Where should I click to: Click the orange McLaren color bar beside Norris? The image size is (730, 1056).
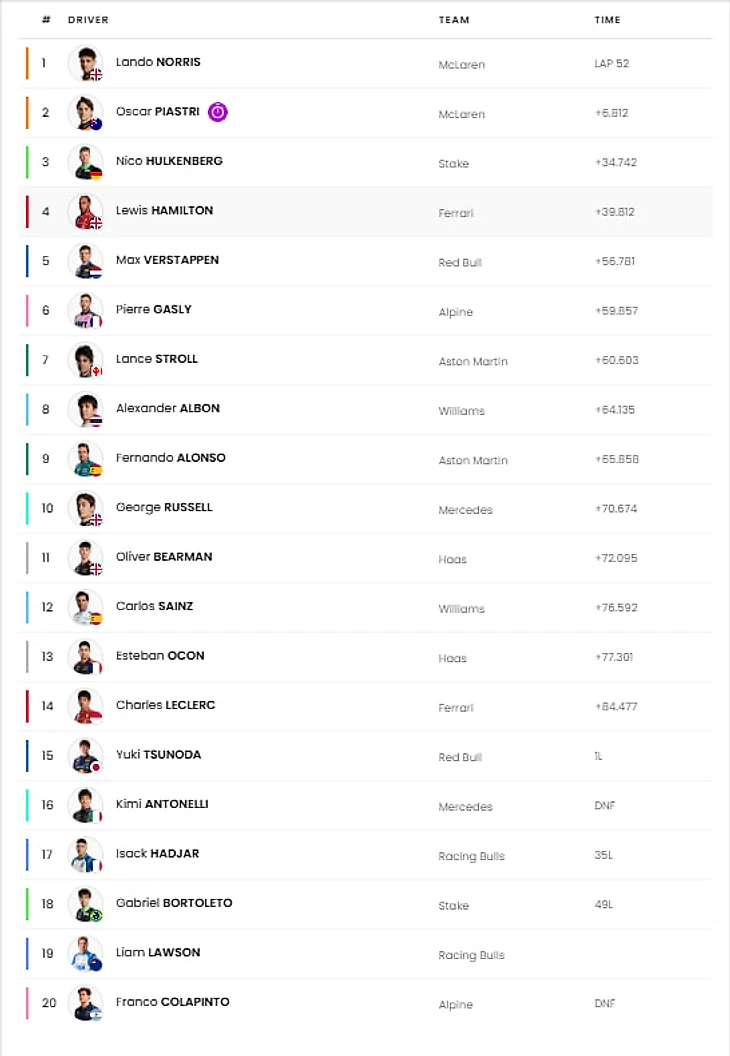tap(27, 63)
